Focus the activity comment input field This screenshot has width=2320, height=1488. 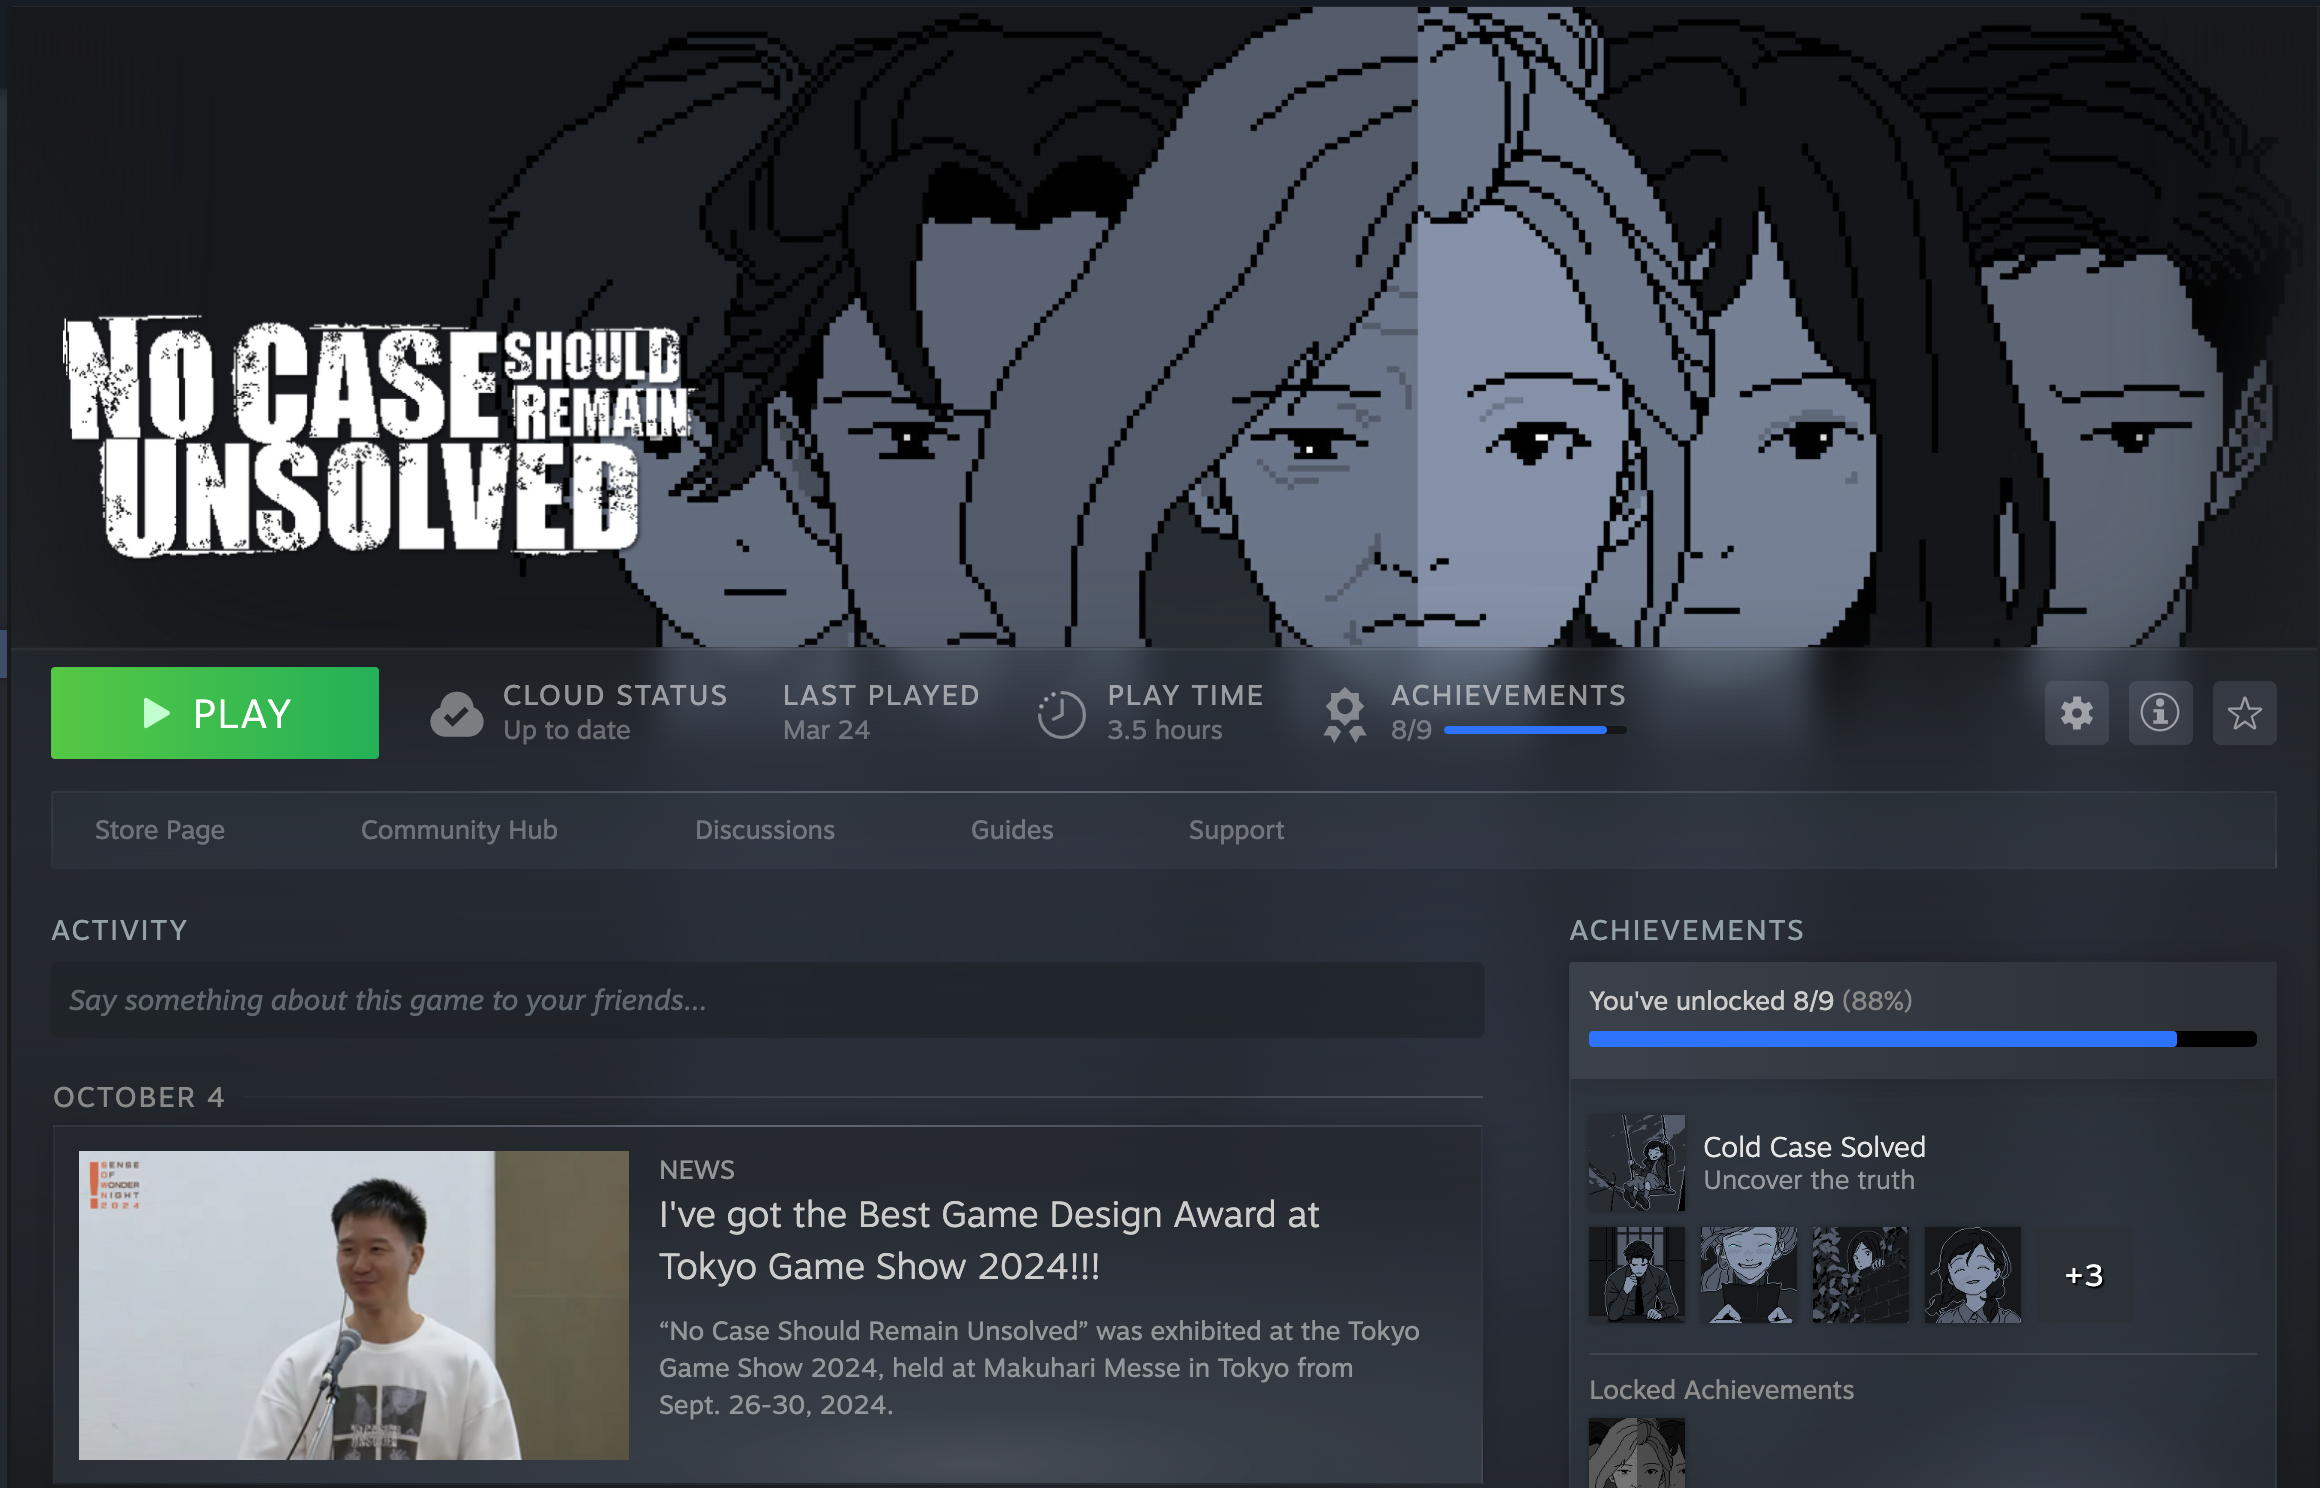(767, 1000)
